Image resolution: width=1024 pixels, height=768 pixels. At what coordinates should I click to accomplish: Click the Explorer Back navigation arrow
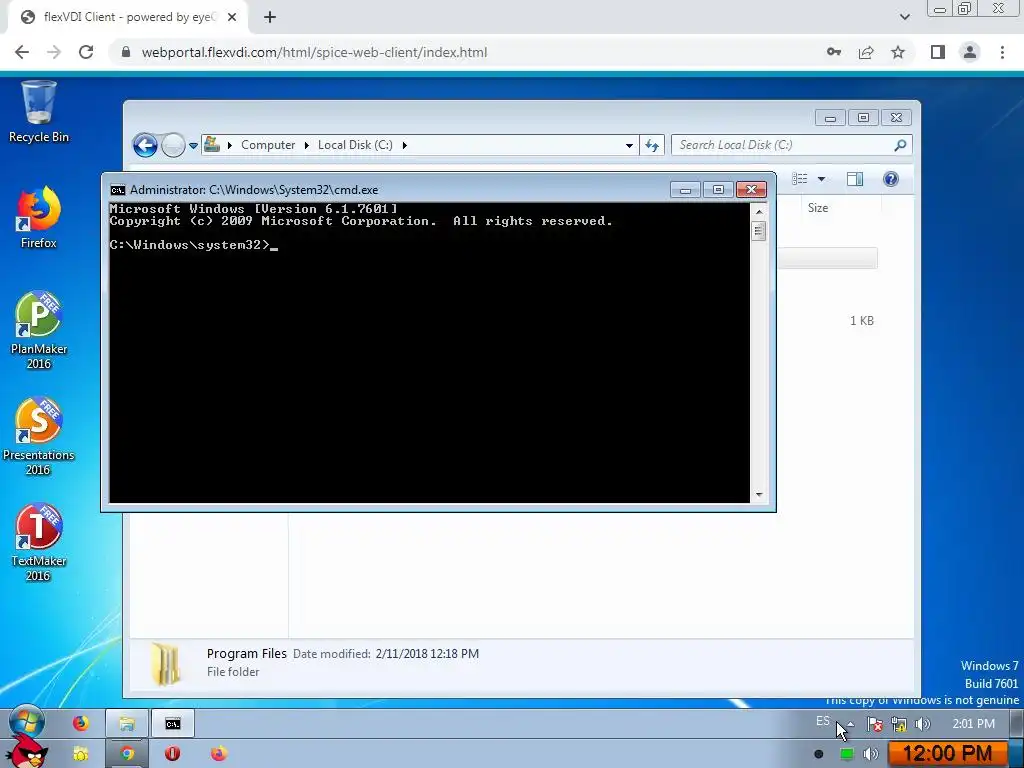145,145
